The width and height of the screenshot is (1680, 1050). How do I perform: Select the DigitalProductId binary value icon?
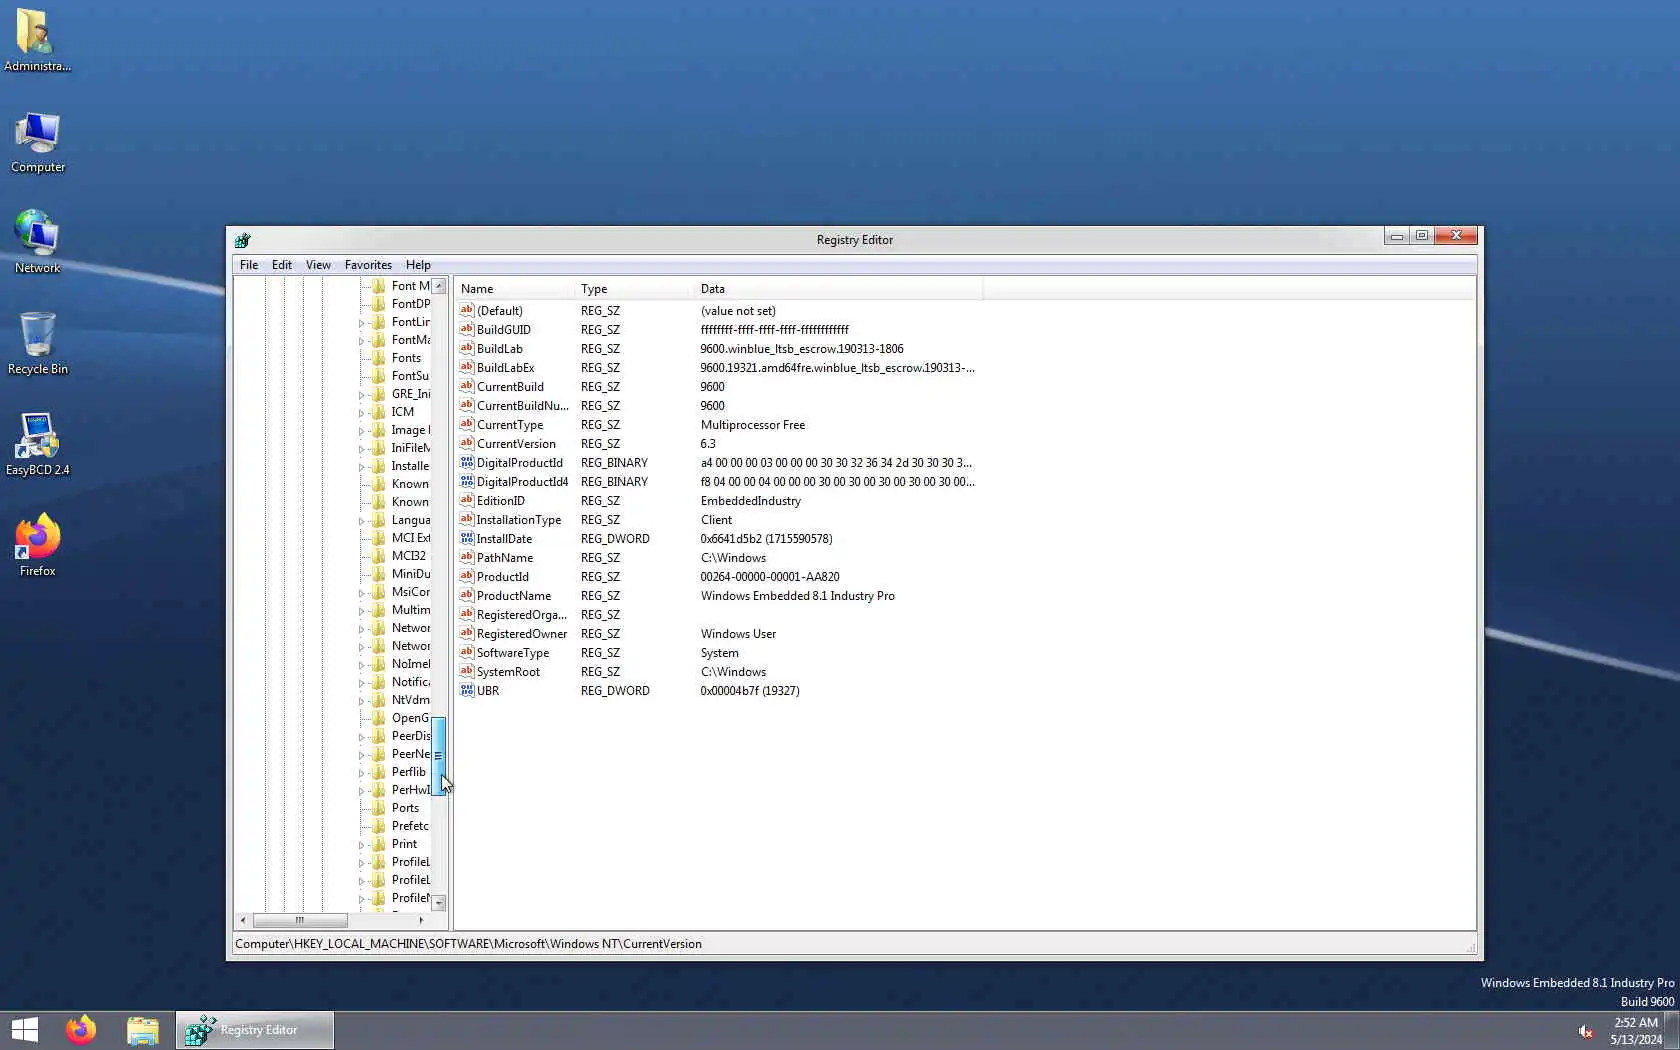click(466, 462)
